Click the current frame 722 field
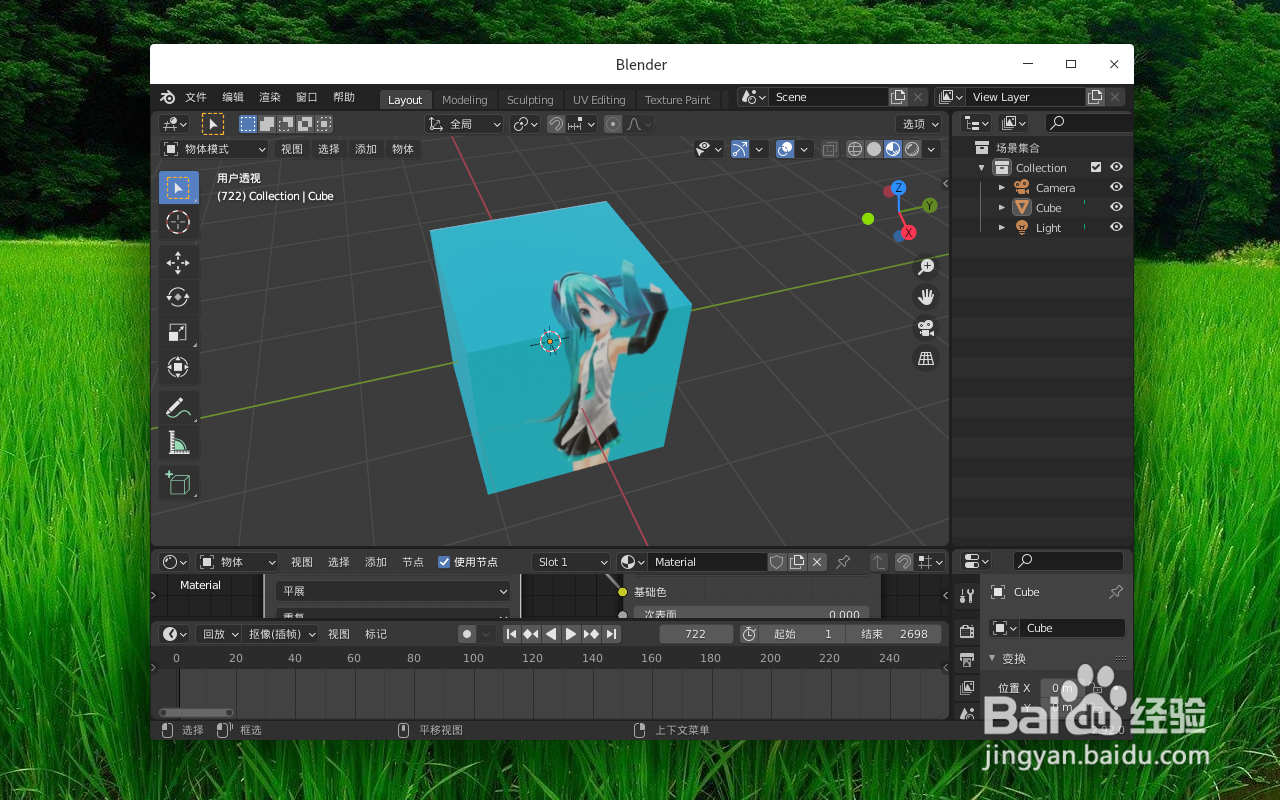The width and height of the screenshot is (1280, 800). 696,634
